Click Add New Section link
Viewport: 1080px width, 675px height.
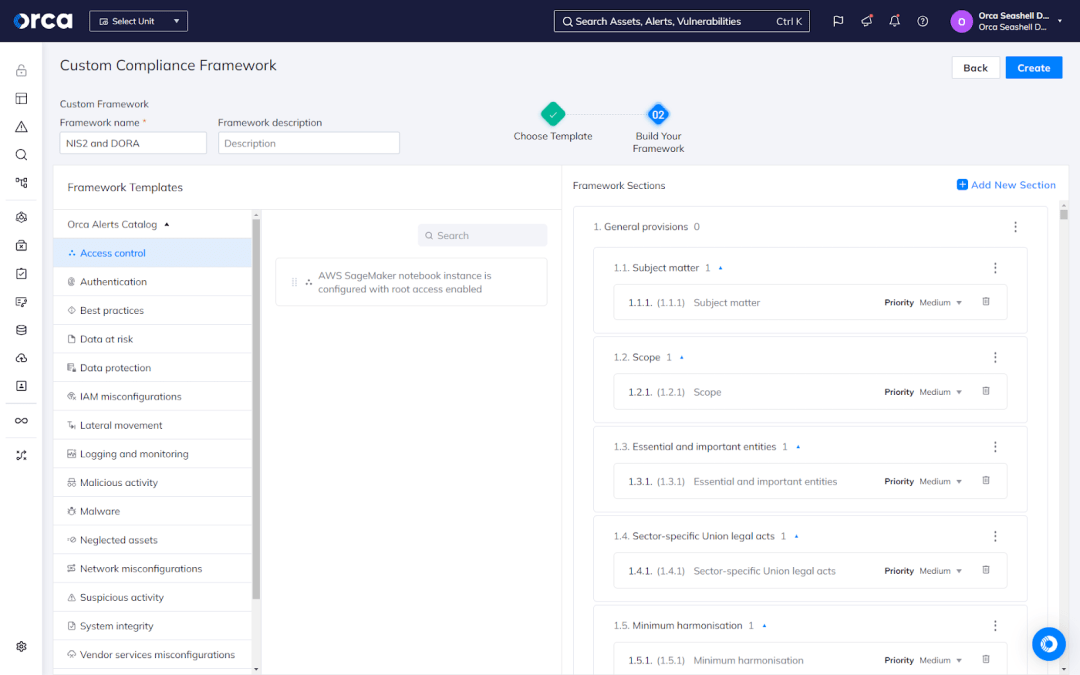tap(1006, 185)
